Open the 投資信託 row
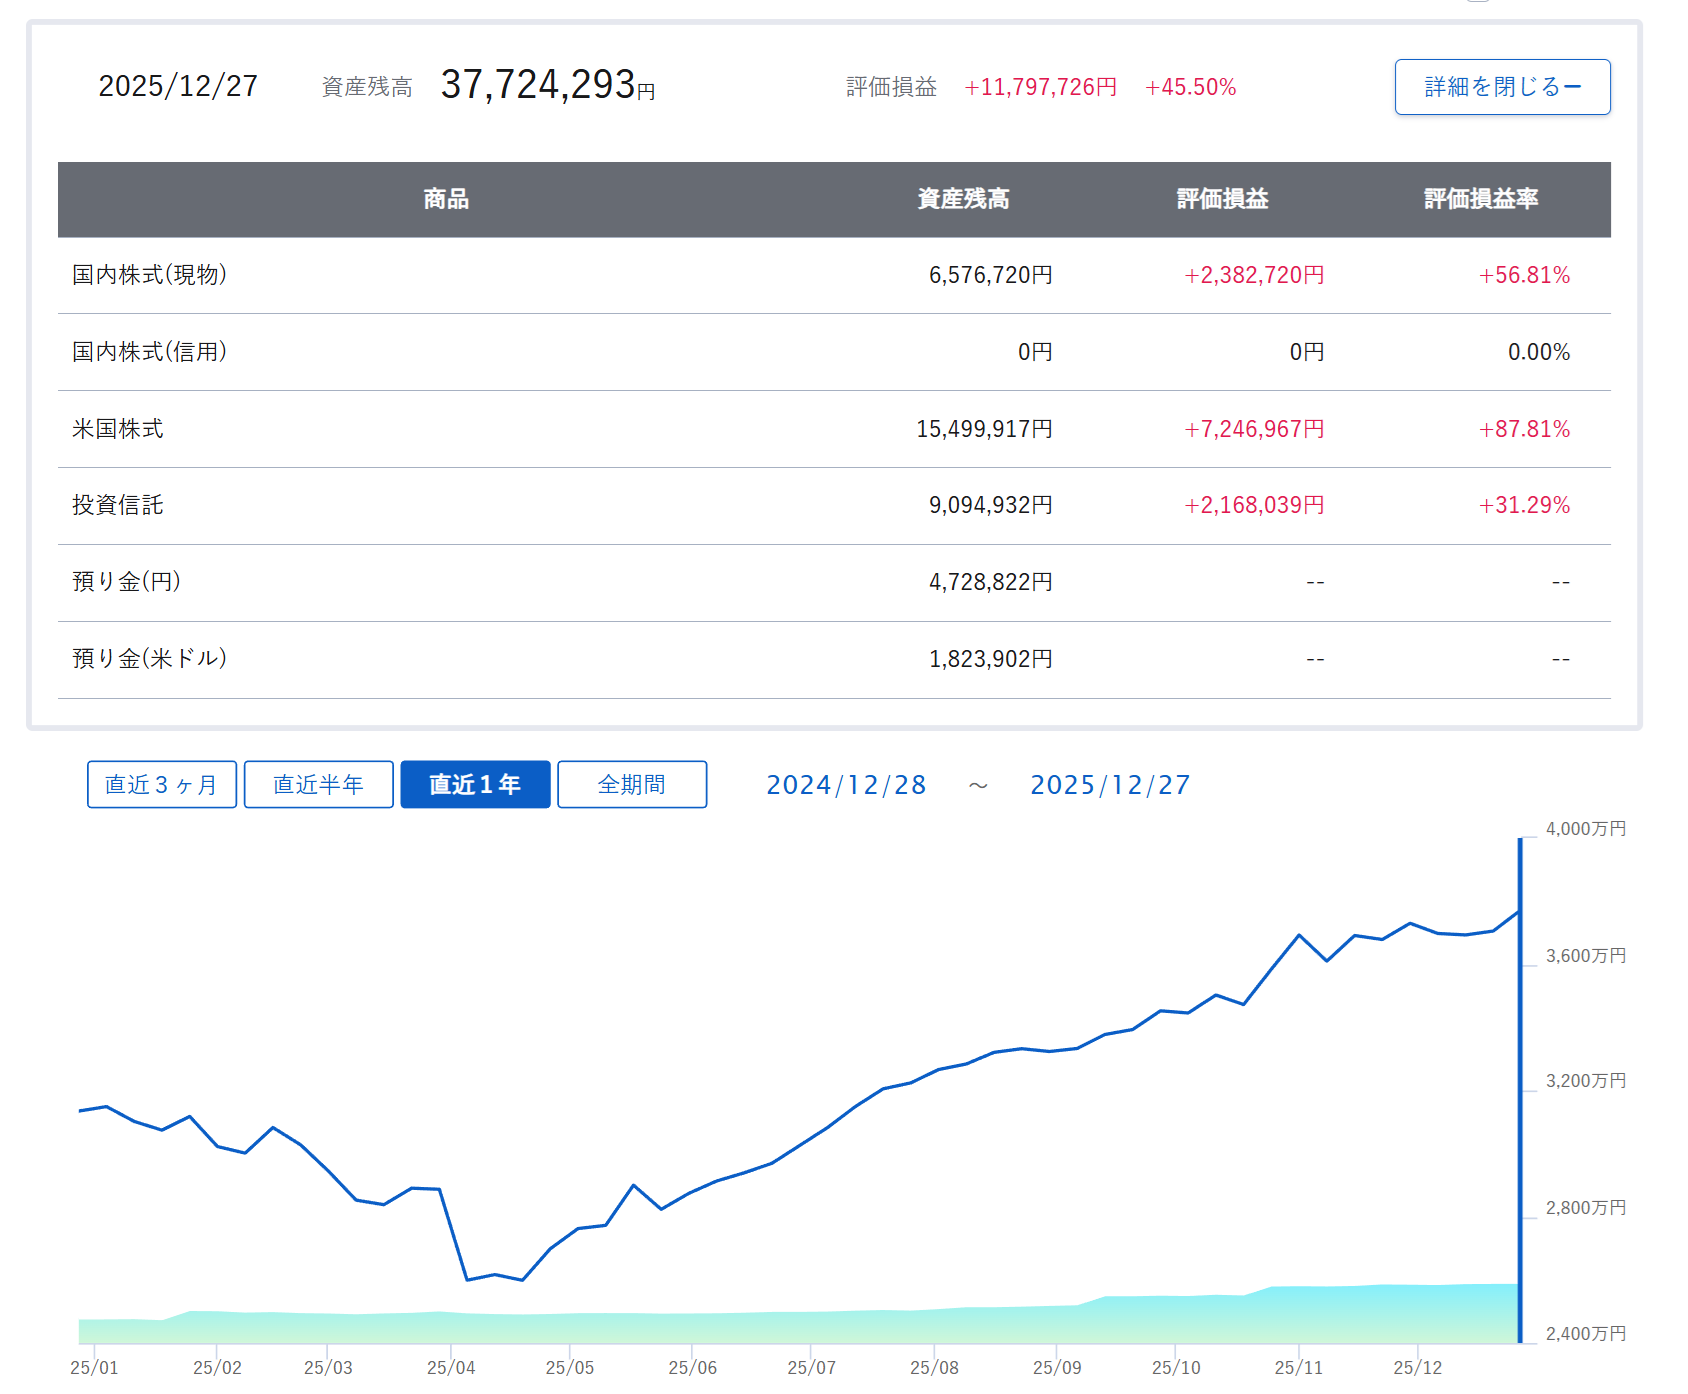 (x=118, y=505)
